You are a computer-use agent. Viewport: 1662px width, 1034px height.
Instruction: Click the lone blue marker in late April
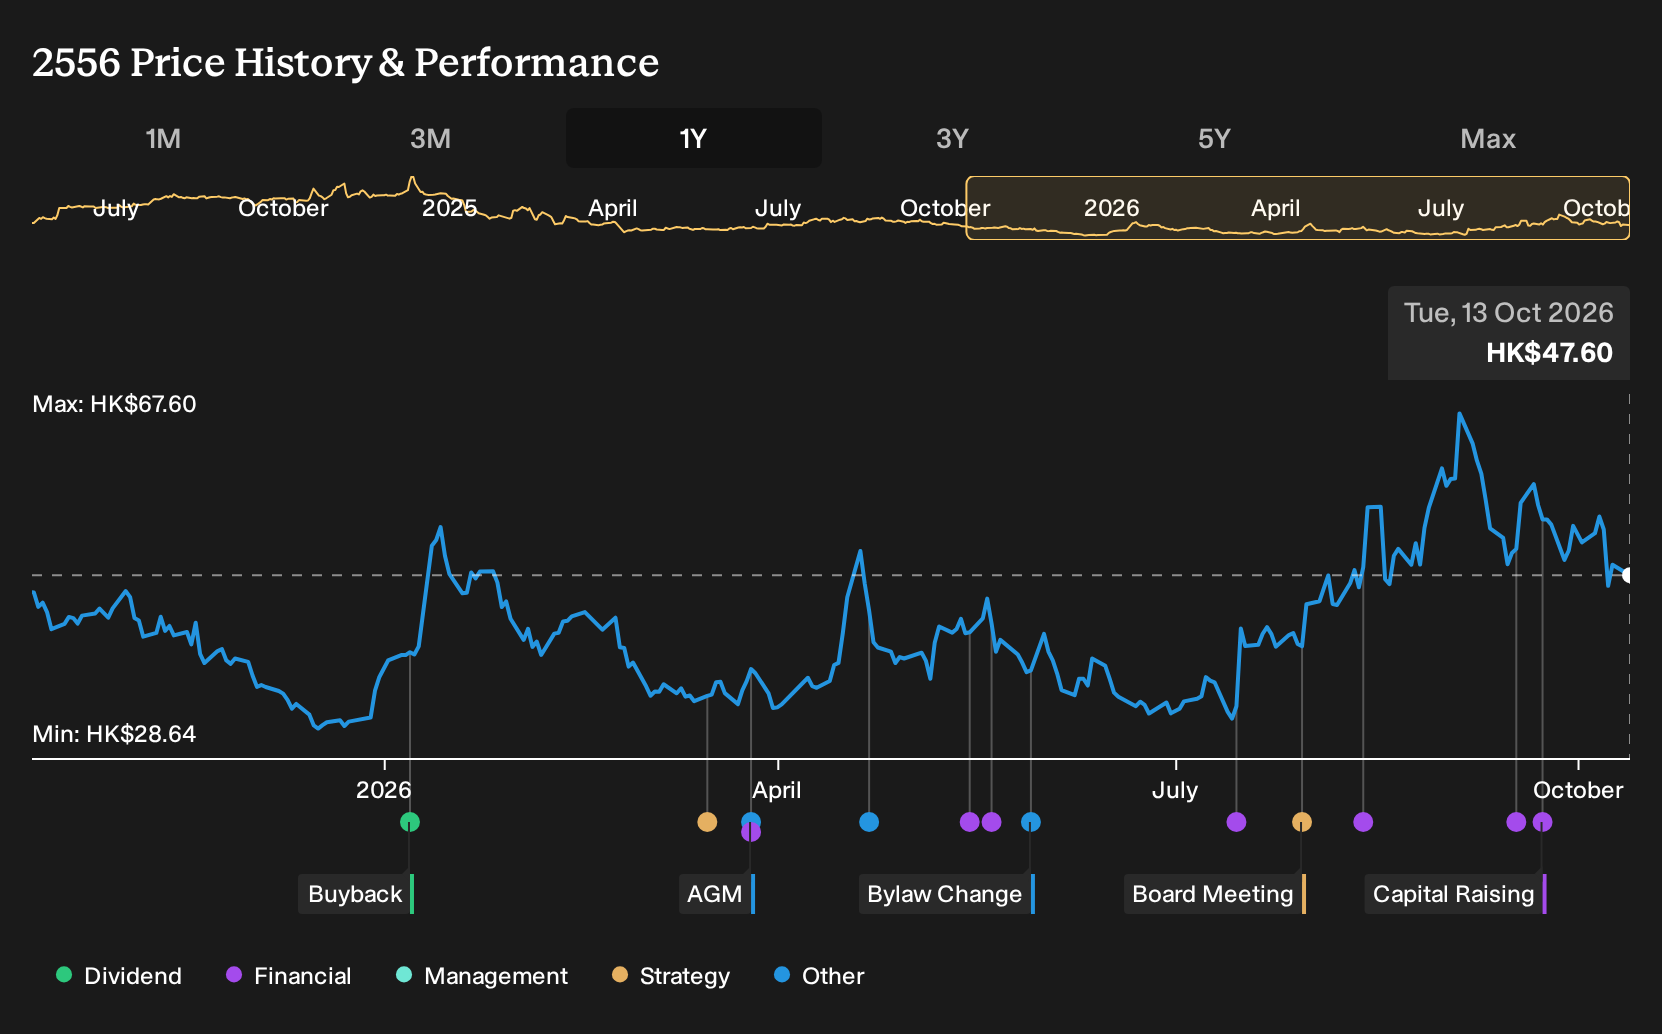[x=869, y=822]
